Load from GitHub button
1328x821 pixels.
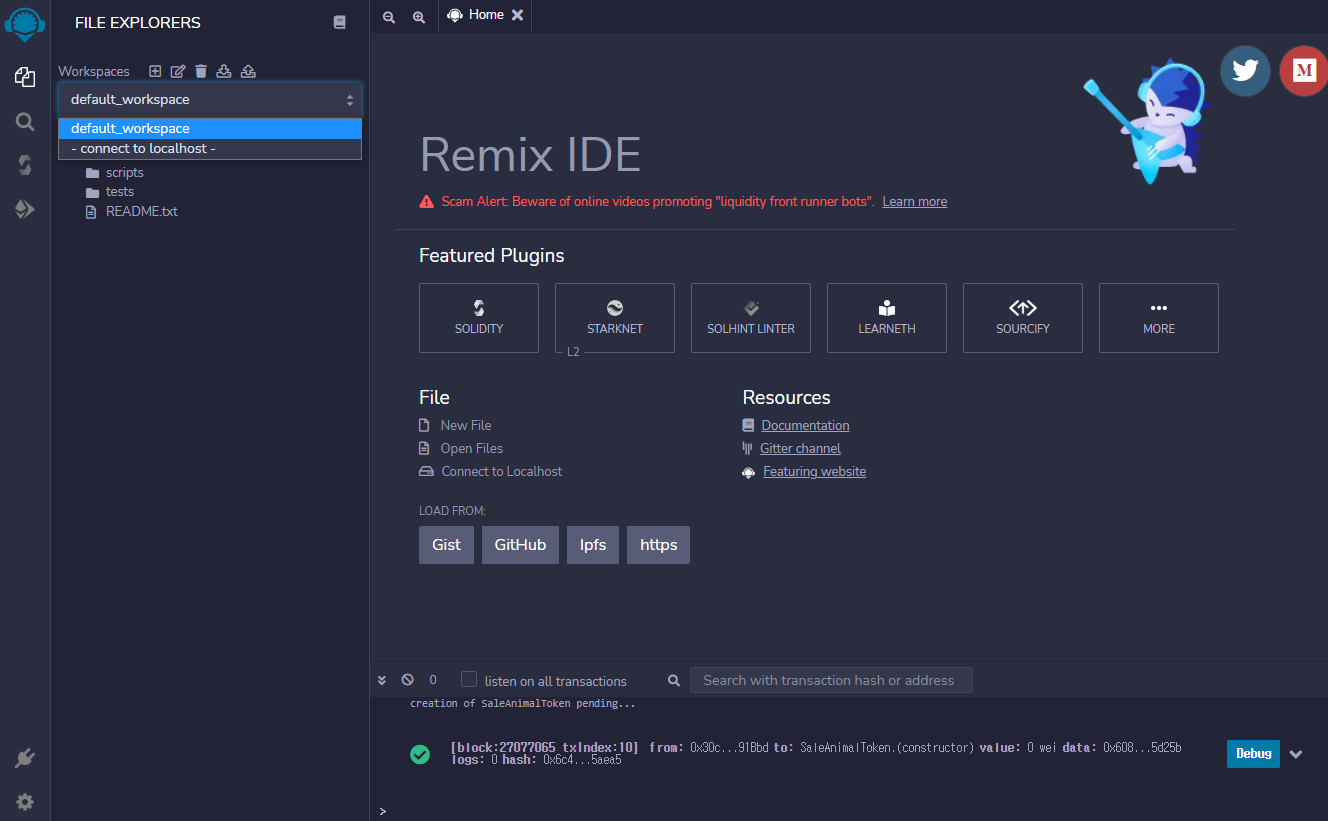coord(520,545)
